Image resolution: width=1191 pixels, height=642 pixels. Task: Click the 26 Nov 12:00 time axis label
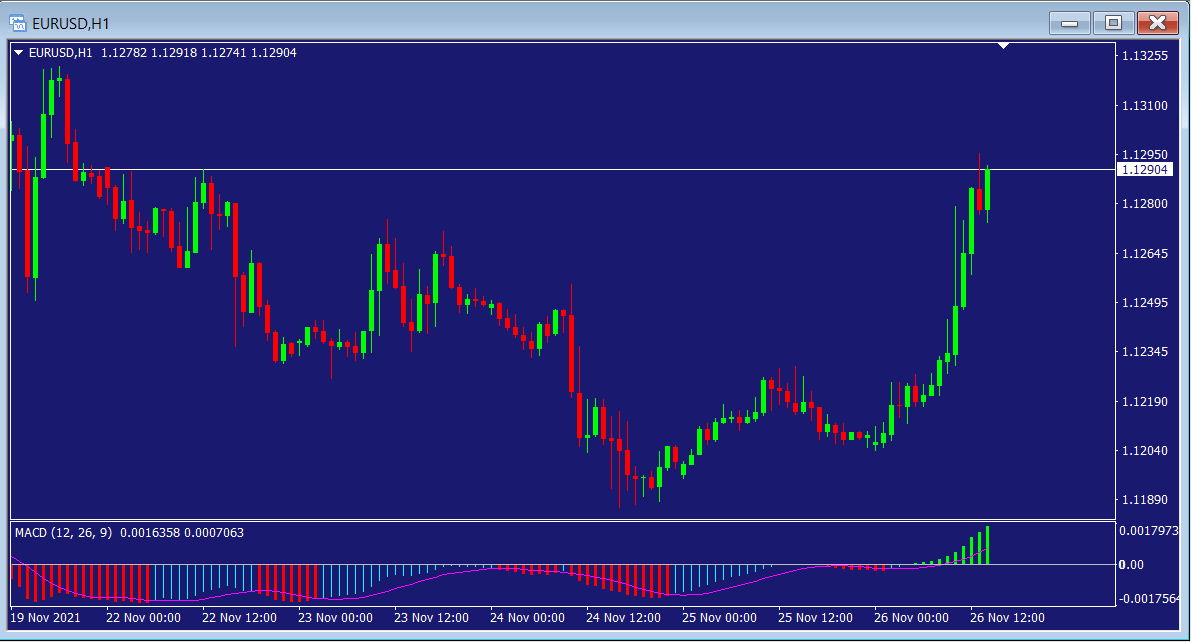click(1008, 618)
